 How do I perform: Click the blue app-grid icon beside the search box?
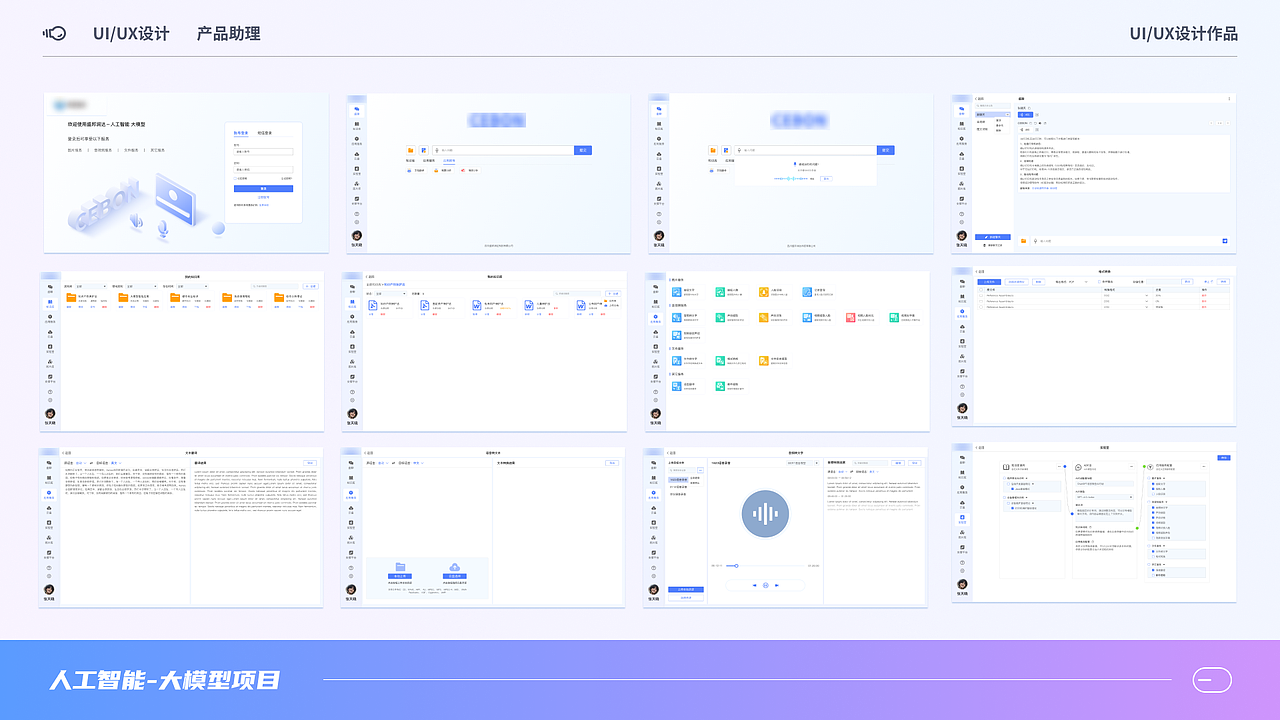click(424, 150)
